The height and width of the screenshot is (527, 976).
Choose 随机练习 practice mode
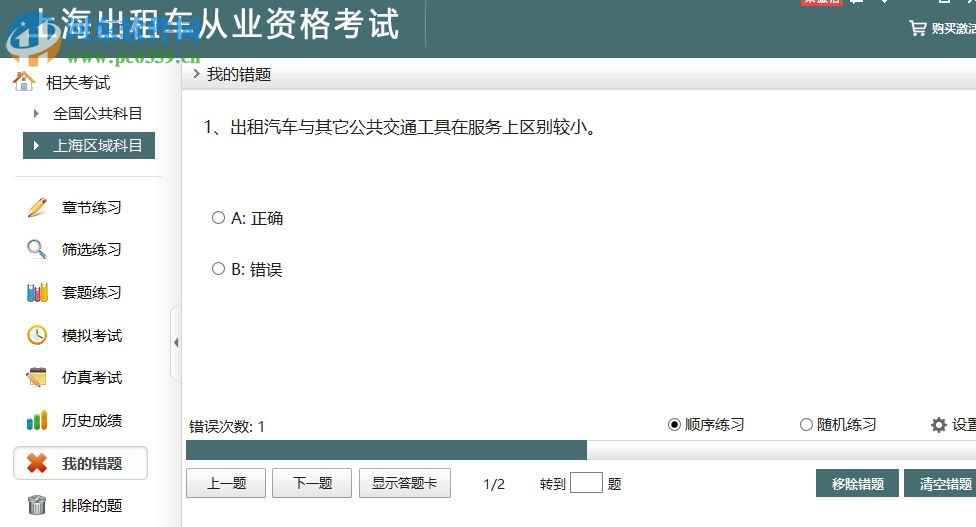(x=806, y=425)
